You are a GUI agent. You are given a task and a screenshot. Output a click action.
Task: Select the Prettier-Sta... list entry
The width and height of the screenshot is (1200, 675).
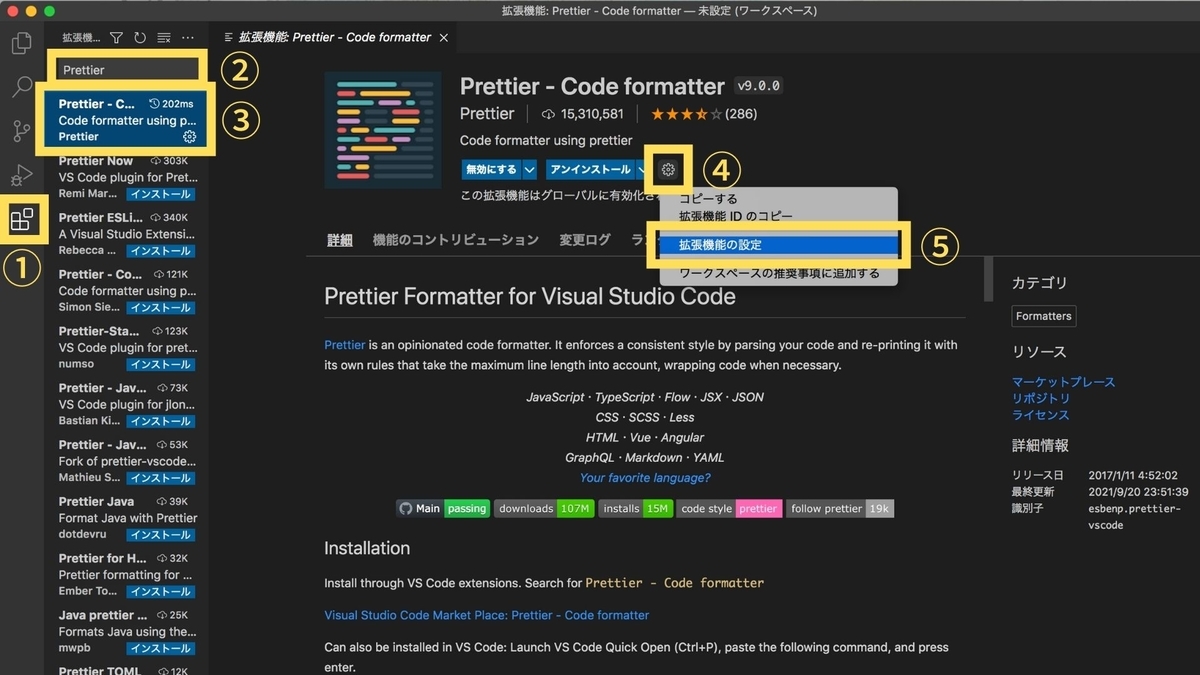coord(126,348)
